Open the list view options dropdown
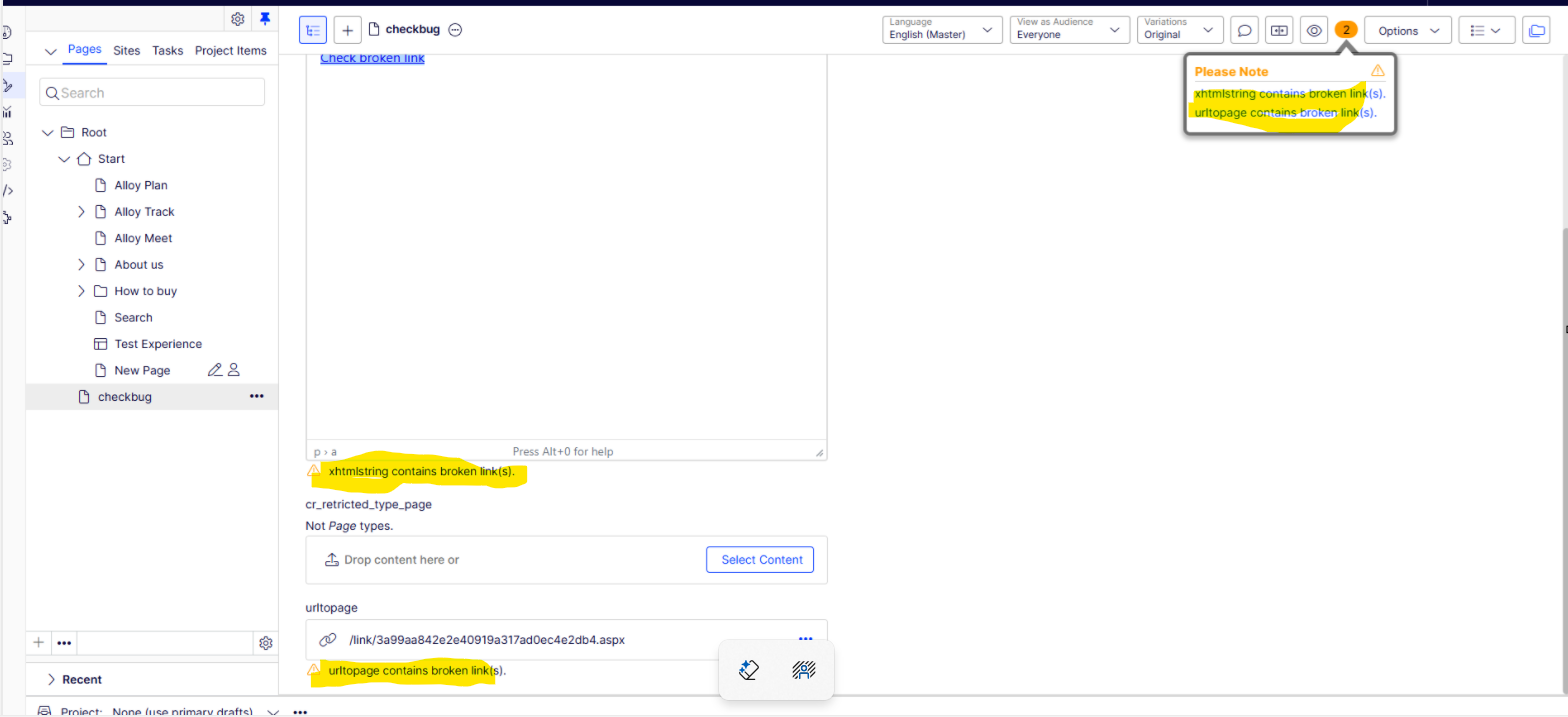Viewport: 1568px width, 717px height. pyautogui.click(x=1486, y=31)
